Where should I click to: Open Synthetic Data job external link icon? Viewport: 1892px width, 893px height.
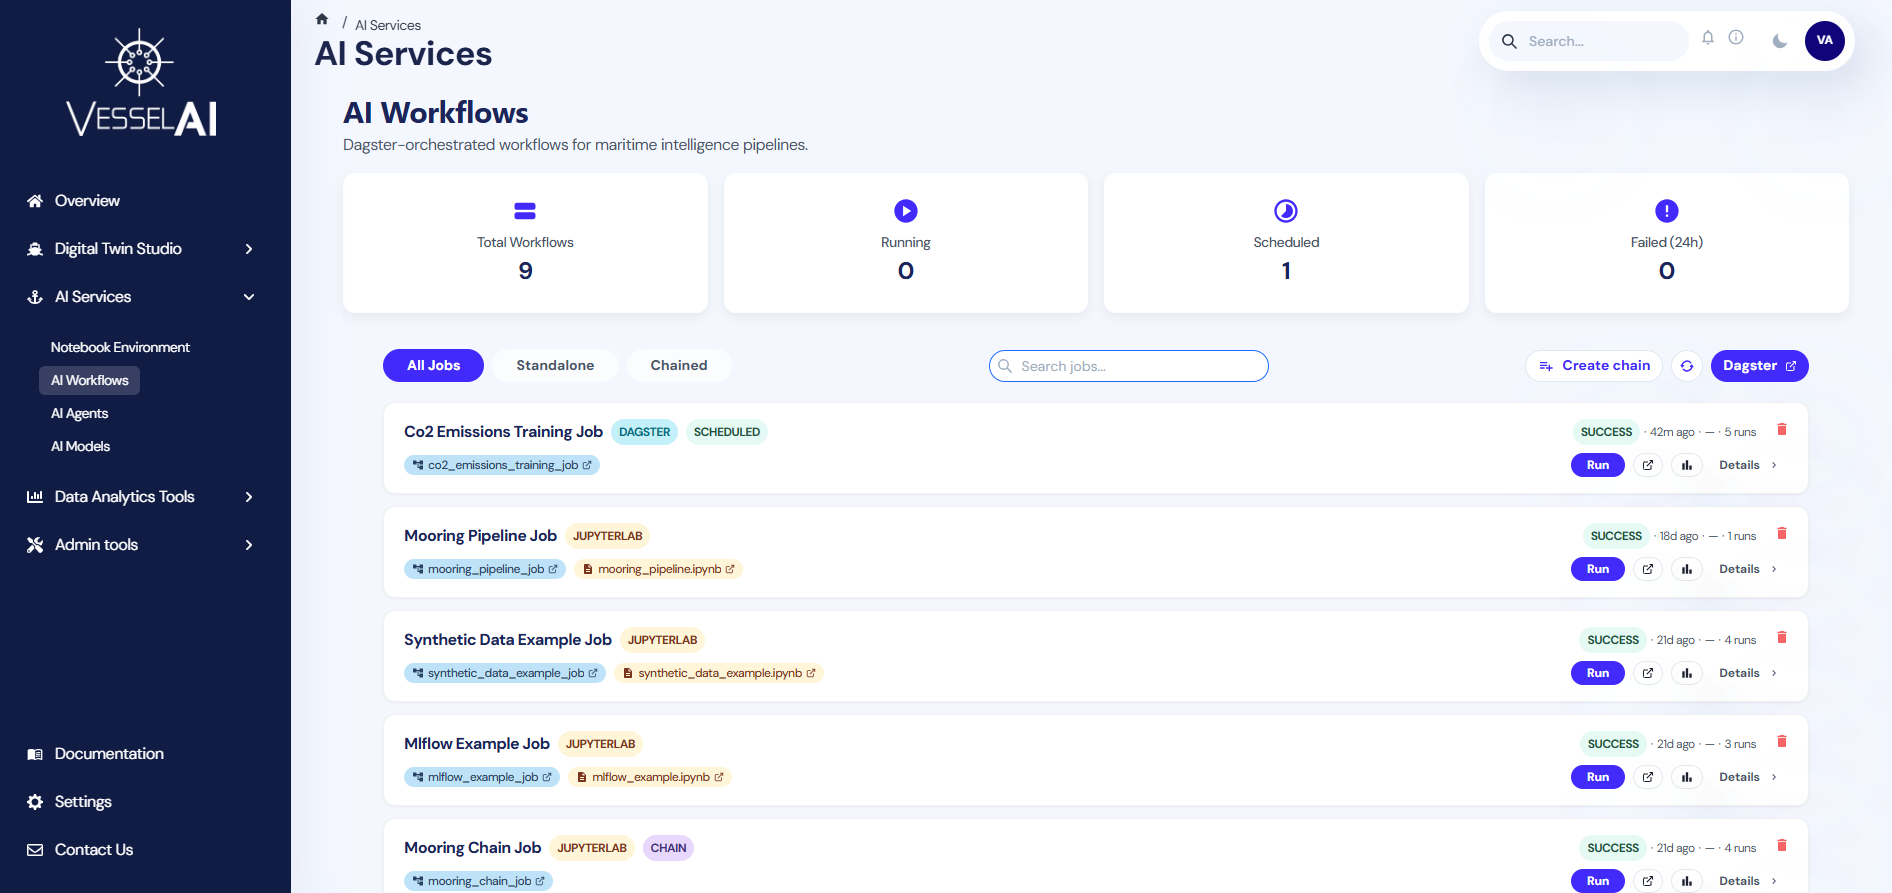click(x=1648, y=673)
